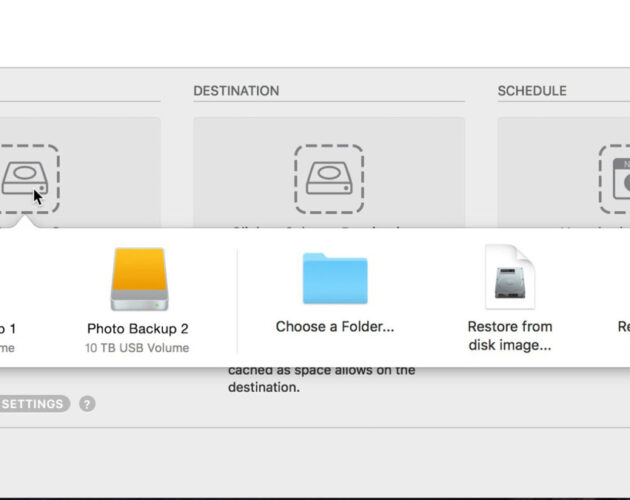Click the DESTINATION section header
This screenshot has height=500, width=630.
coord(236,91)
